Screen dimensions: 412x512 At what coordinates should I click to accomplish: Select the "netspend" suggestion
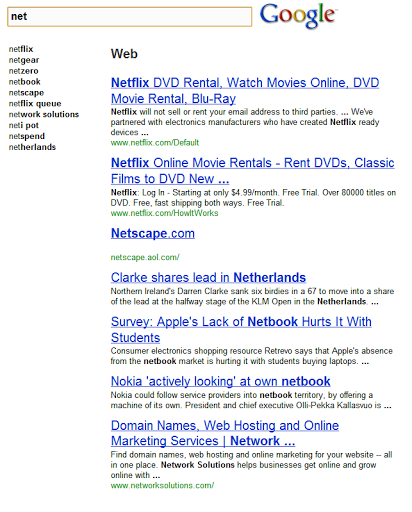[27, 136]
